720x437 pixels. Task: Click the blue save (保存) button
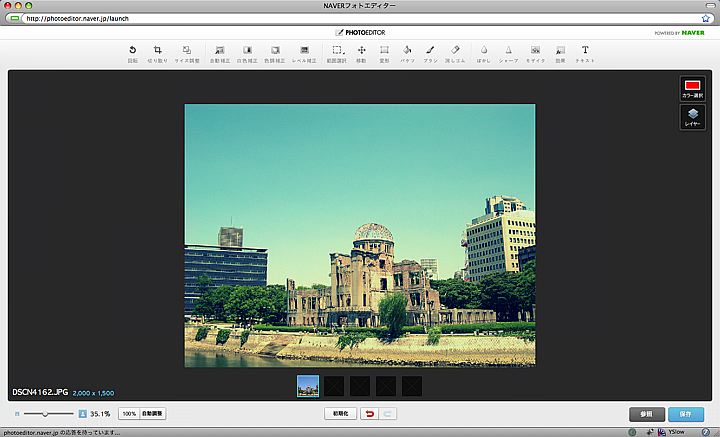coord(686,414)
